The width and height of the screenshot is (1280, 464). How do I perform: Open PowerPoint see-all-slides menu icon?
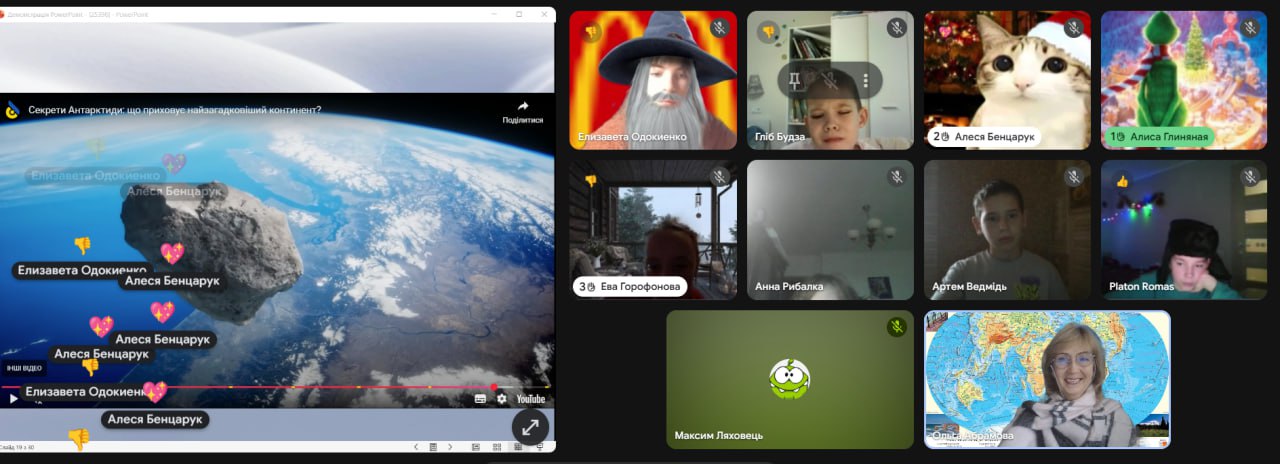click(x=433, y=447)
